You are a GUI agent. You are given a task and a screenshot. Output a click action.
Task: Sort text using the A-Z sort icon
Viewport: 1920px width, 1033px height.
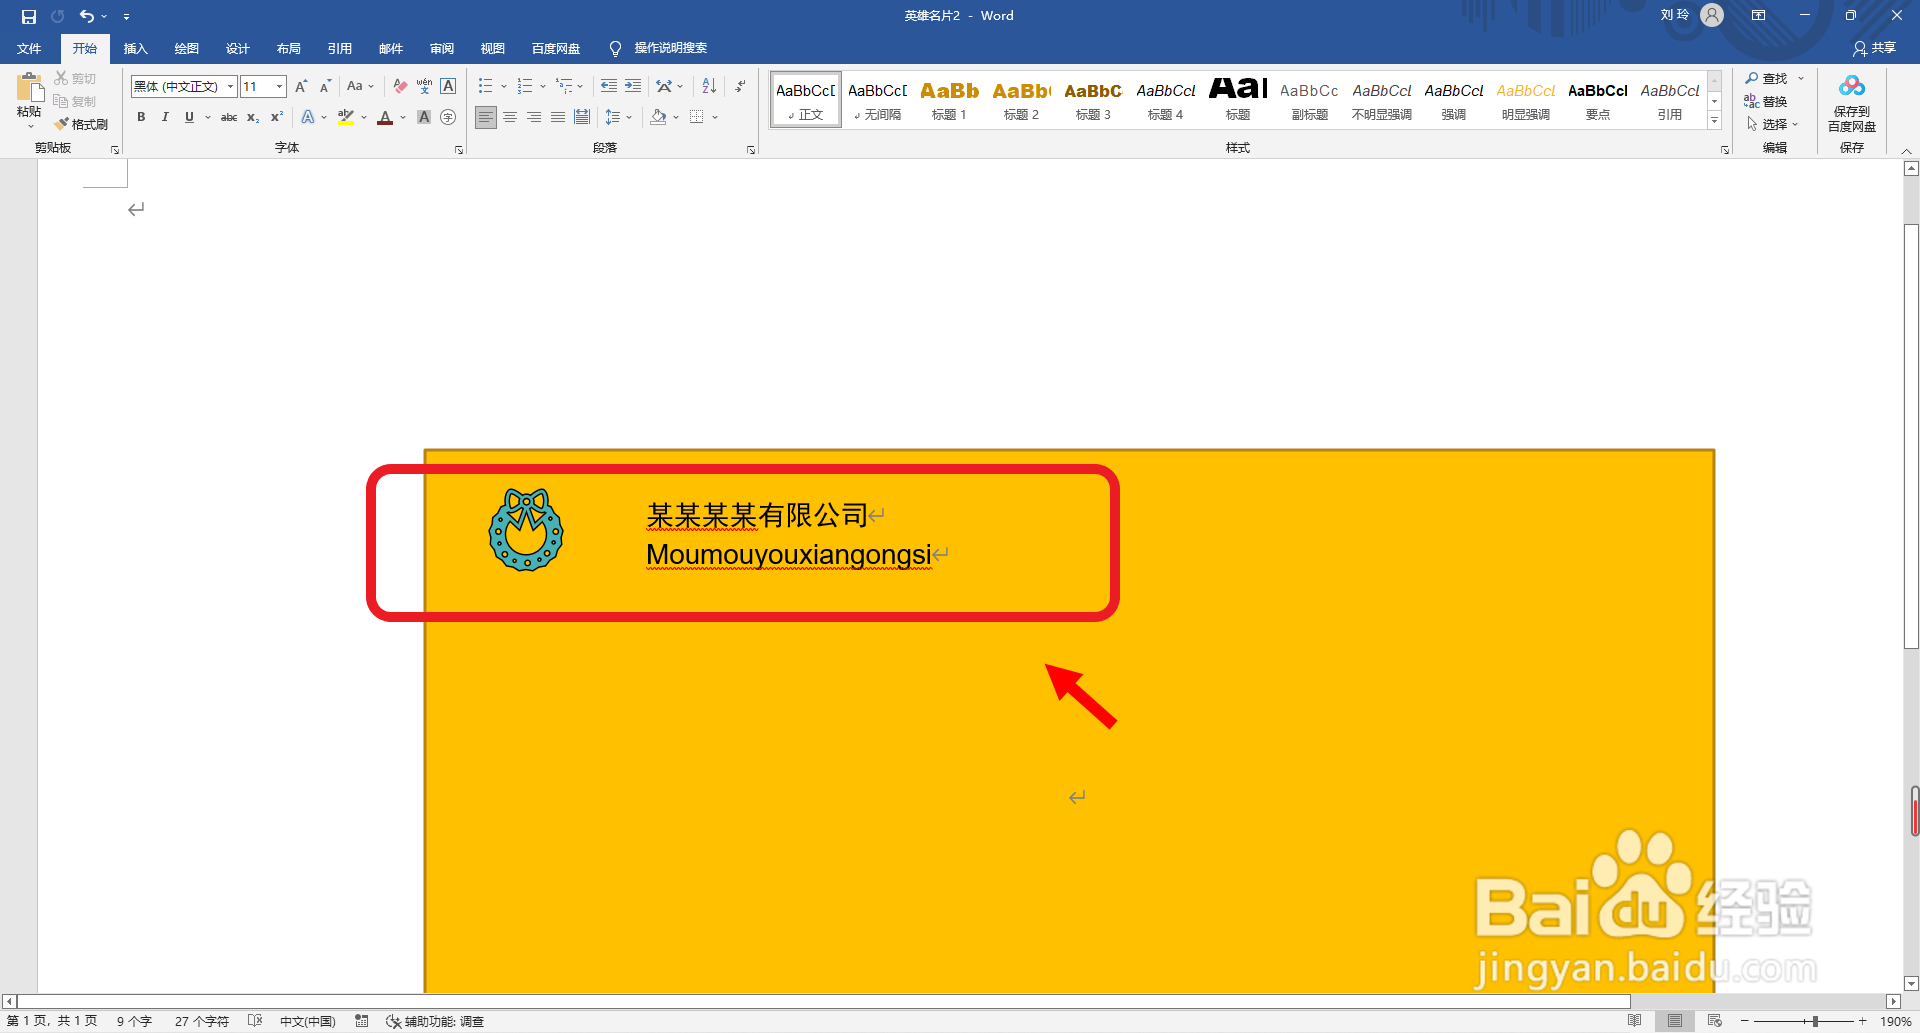point(709,86)
